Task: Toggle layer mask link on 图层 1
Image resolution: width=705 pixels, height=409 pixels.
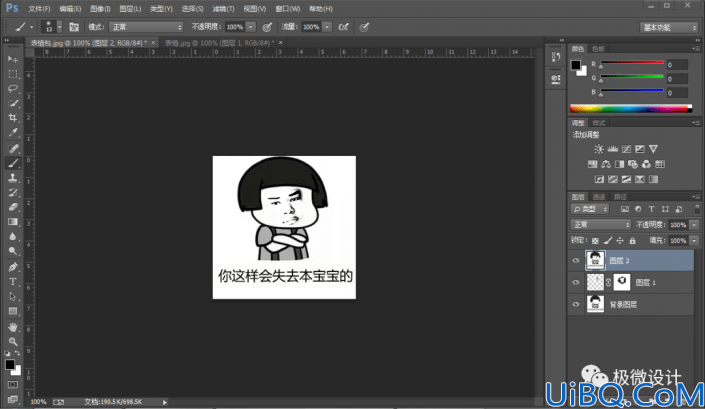Action: (x=608, y=282)
